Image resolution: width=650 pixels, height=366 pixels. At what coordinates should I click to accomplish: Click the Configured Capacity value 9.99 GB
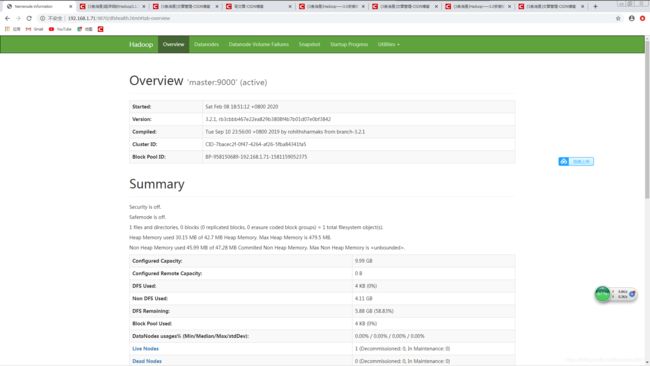click(364, 261)
